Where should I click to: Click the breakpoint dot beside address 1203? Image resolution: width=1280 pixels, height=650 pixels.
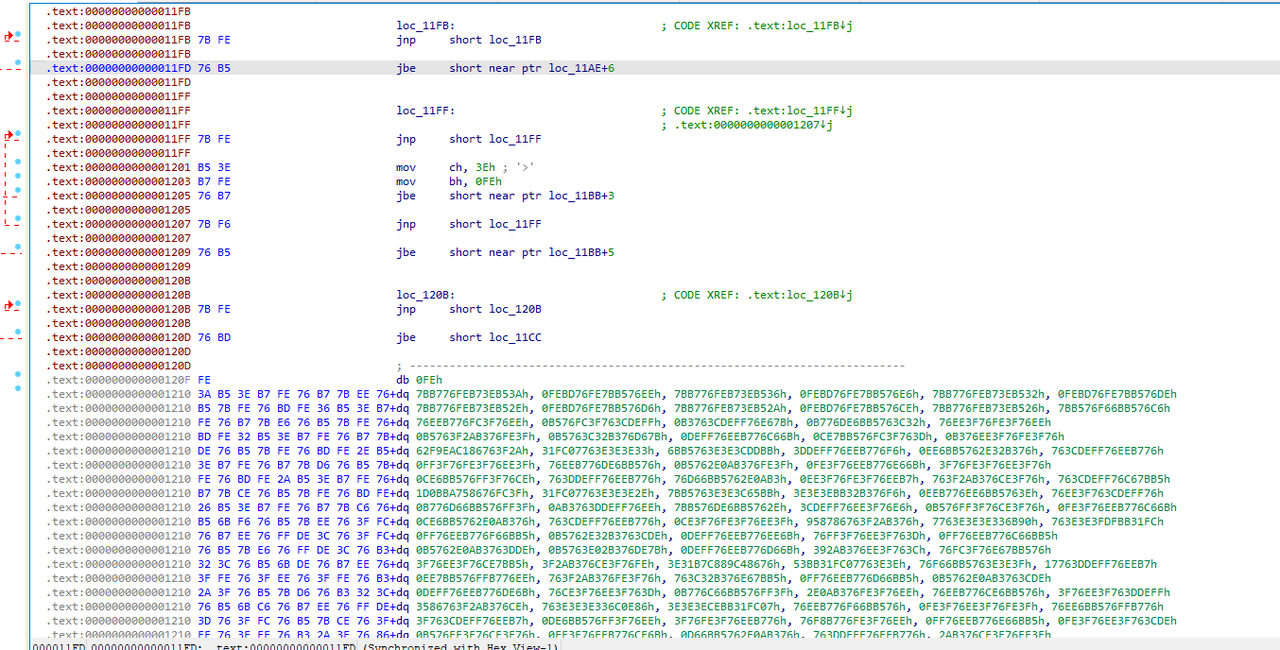[x=19, y=177]
